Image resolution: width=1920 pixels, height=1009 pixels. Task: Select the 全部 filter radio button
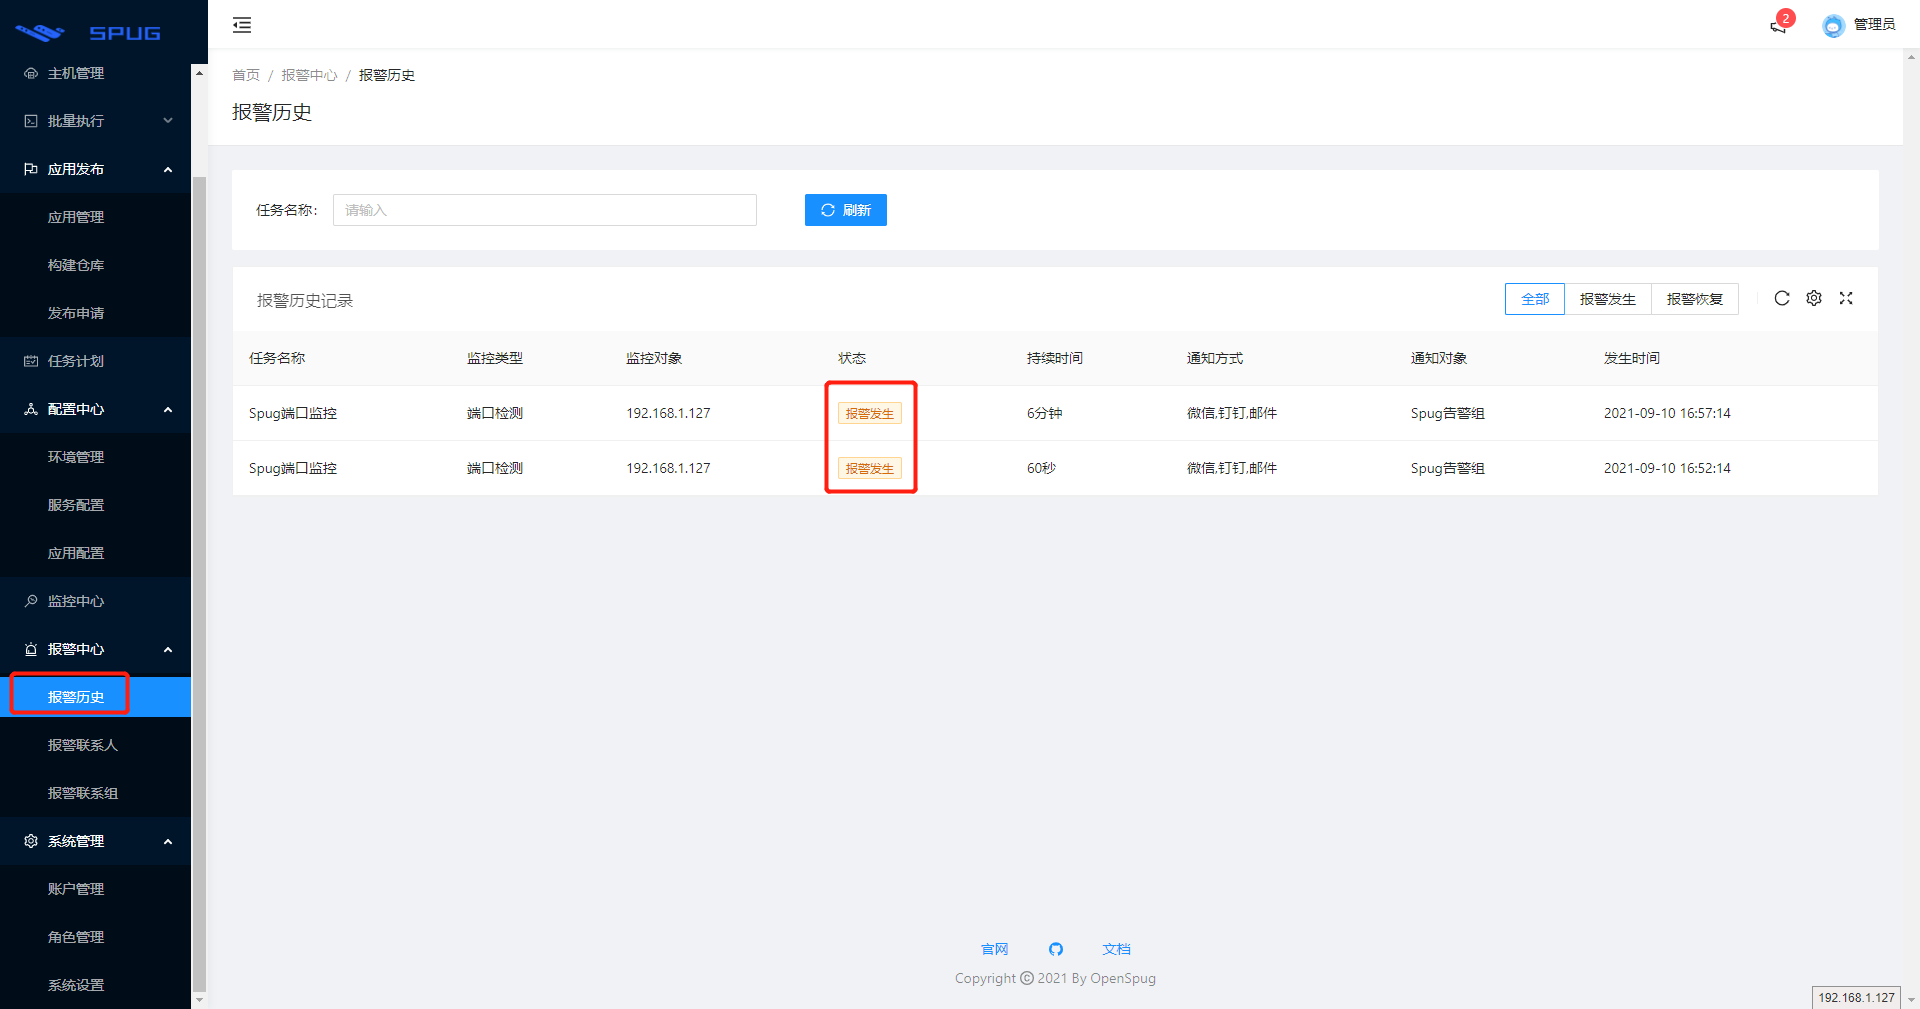click(1535, 299)
